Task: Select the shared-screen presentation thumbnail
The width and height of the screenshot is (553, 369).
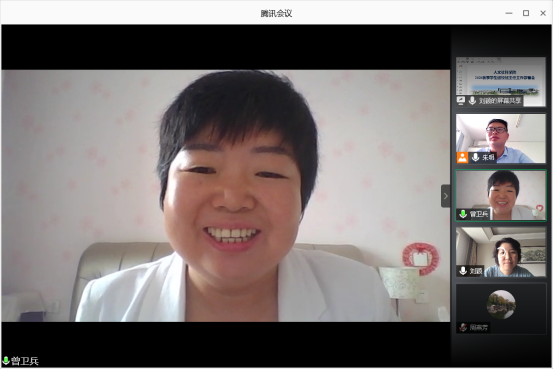Action: [x=500, y=81]
